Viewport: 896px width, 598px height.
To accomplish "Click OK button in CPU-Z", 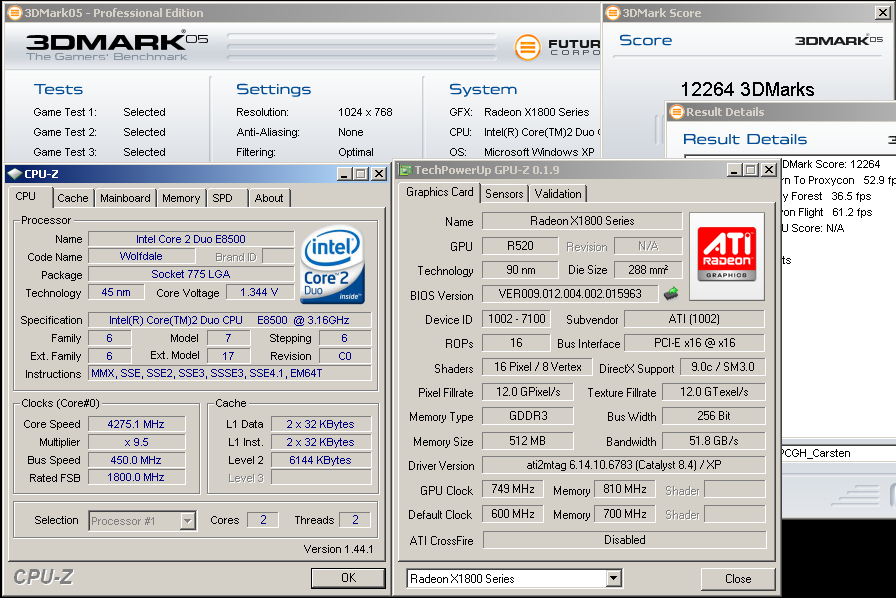I will [x=348, y=578].
